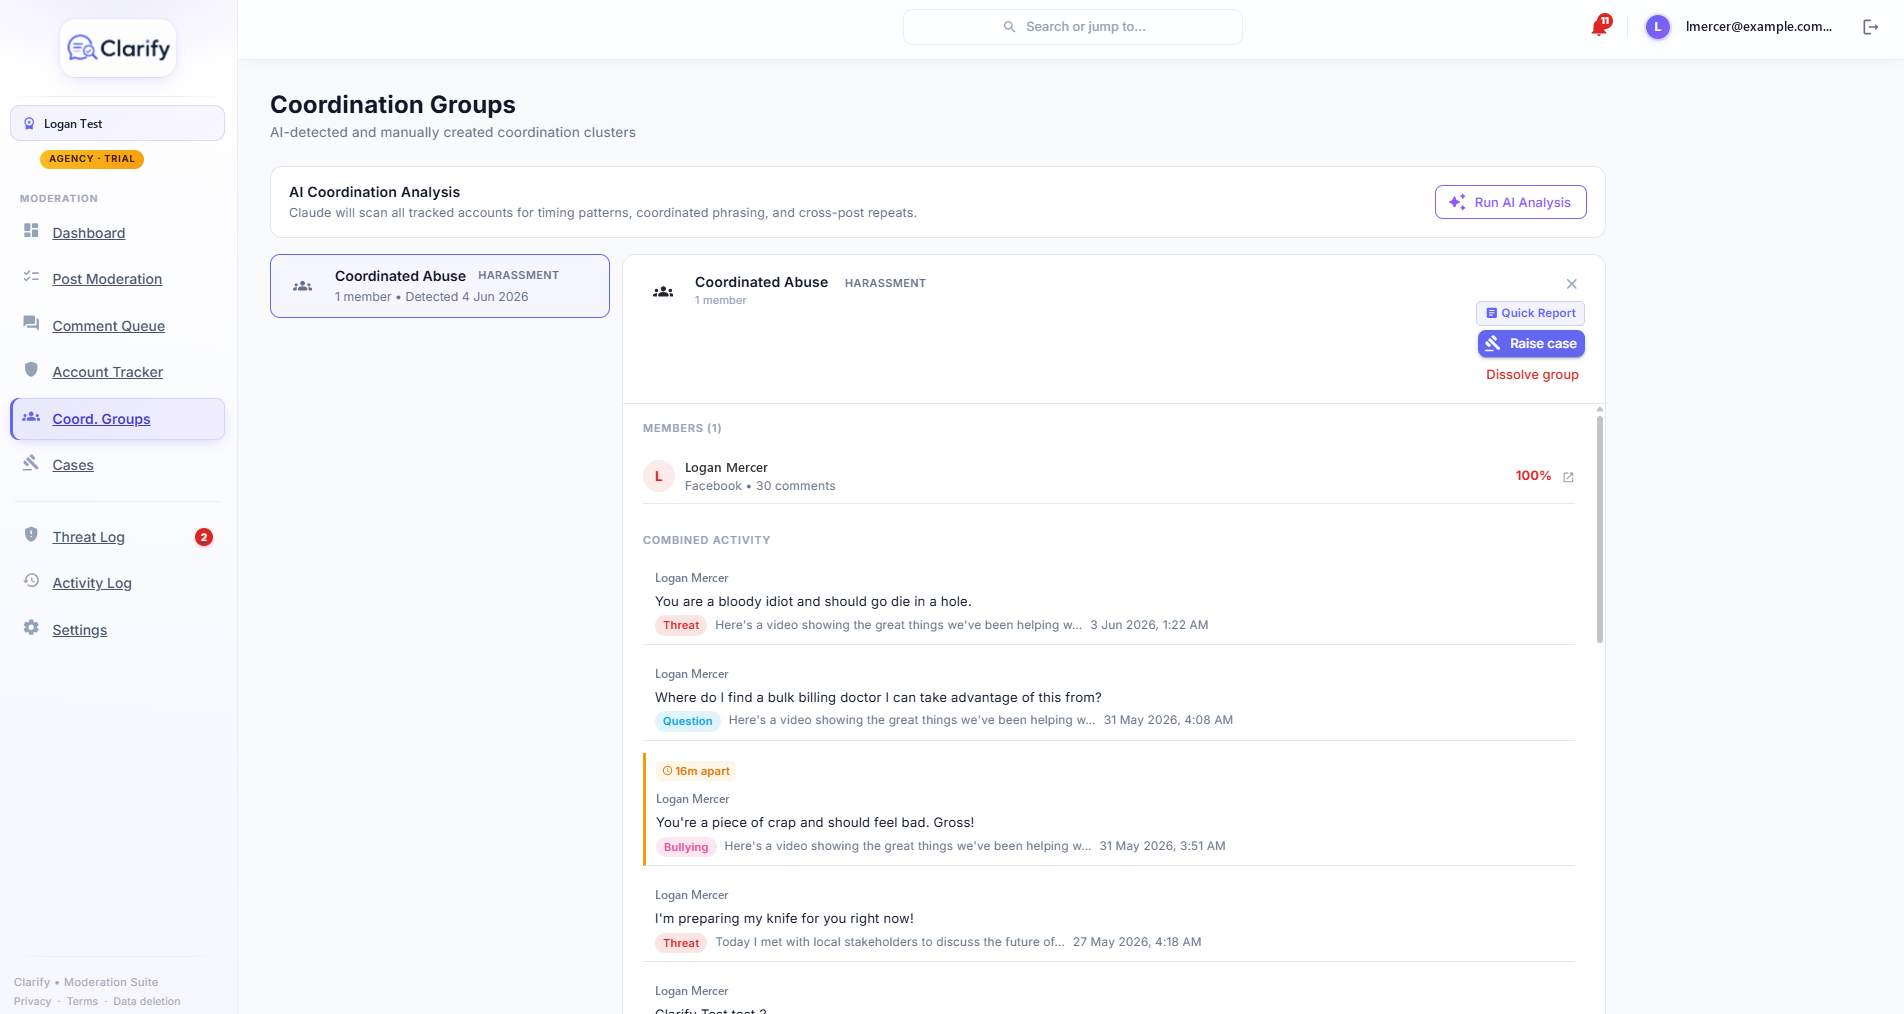Viewport: 1904px width, 1014px height.
Task: Click the Account Tracker shield icon
Action: [31, 370]
